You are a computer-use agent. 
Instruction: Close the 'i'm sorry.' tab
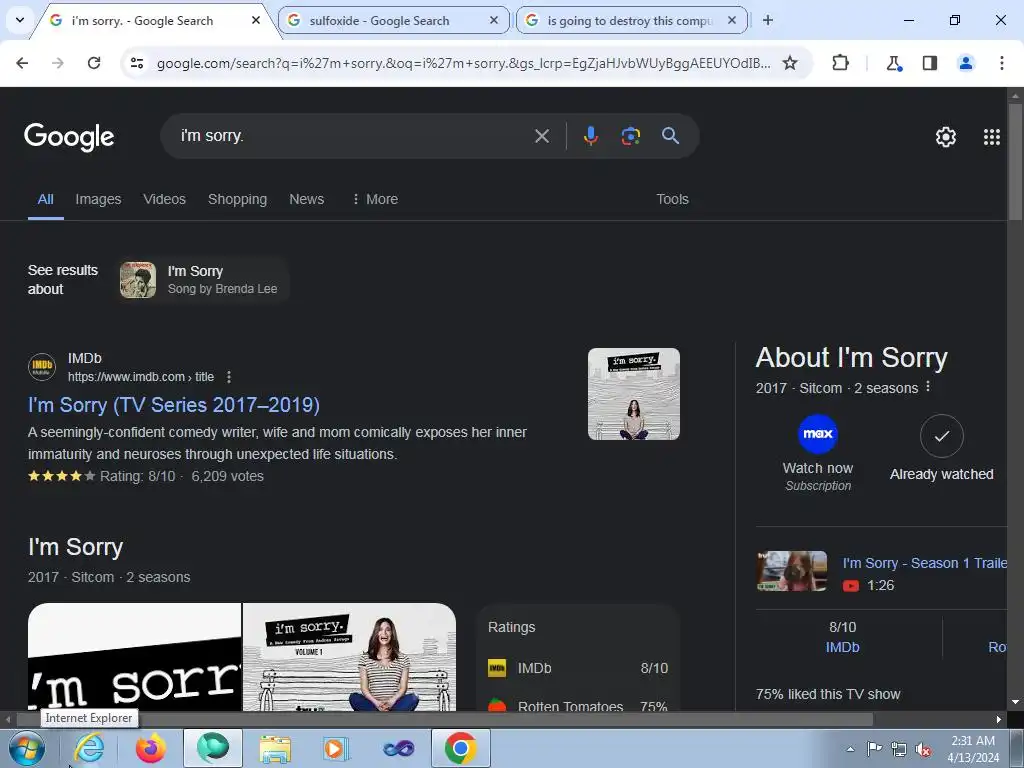click(x=256, y=20)
